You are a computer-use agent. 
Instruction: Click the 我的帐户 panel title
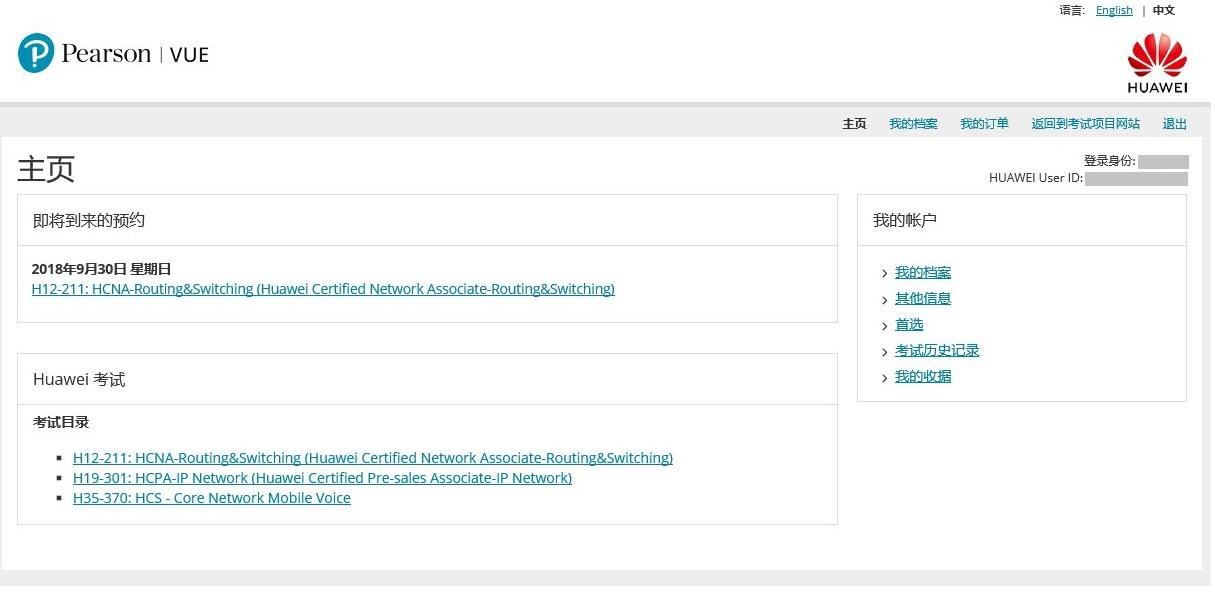pyautogui.click(x=905, y=220)
